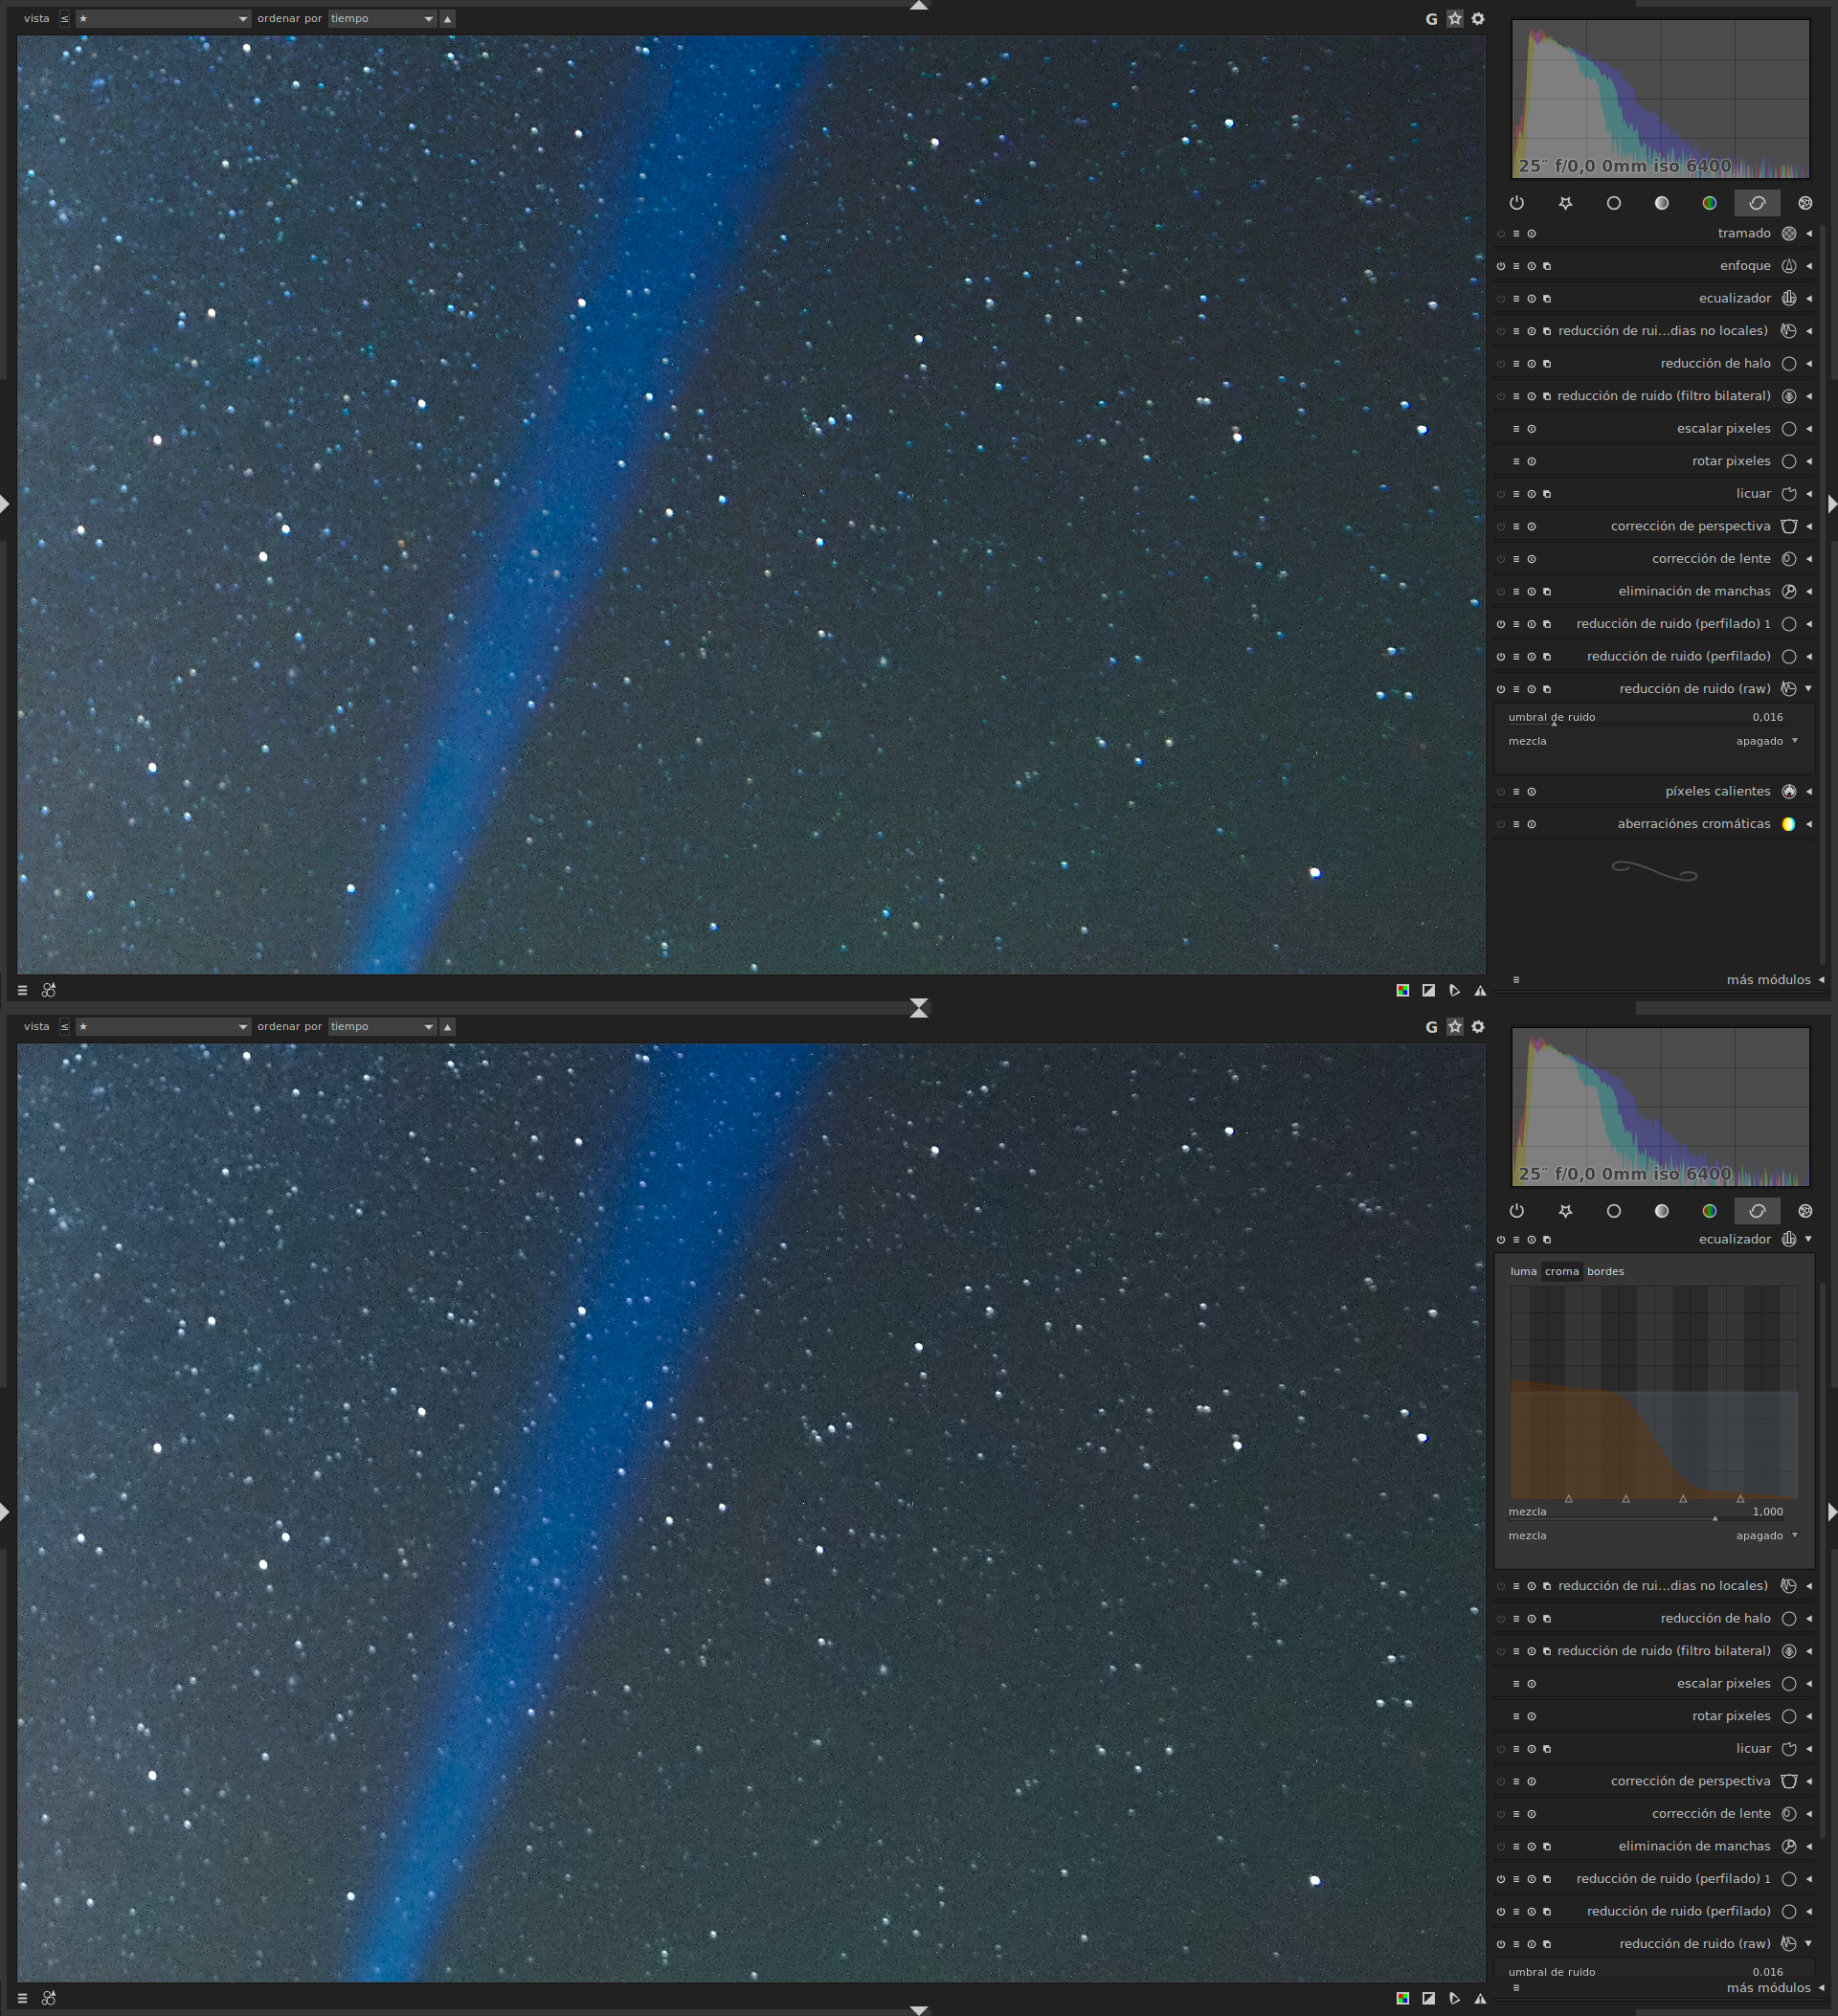Switch to bordes tab in ecualizador

coord(1605,1272)
